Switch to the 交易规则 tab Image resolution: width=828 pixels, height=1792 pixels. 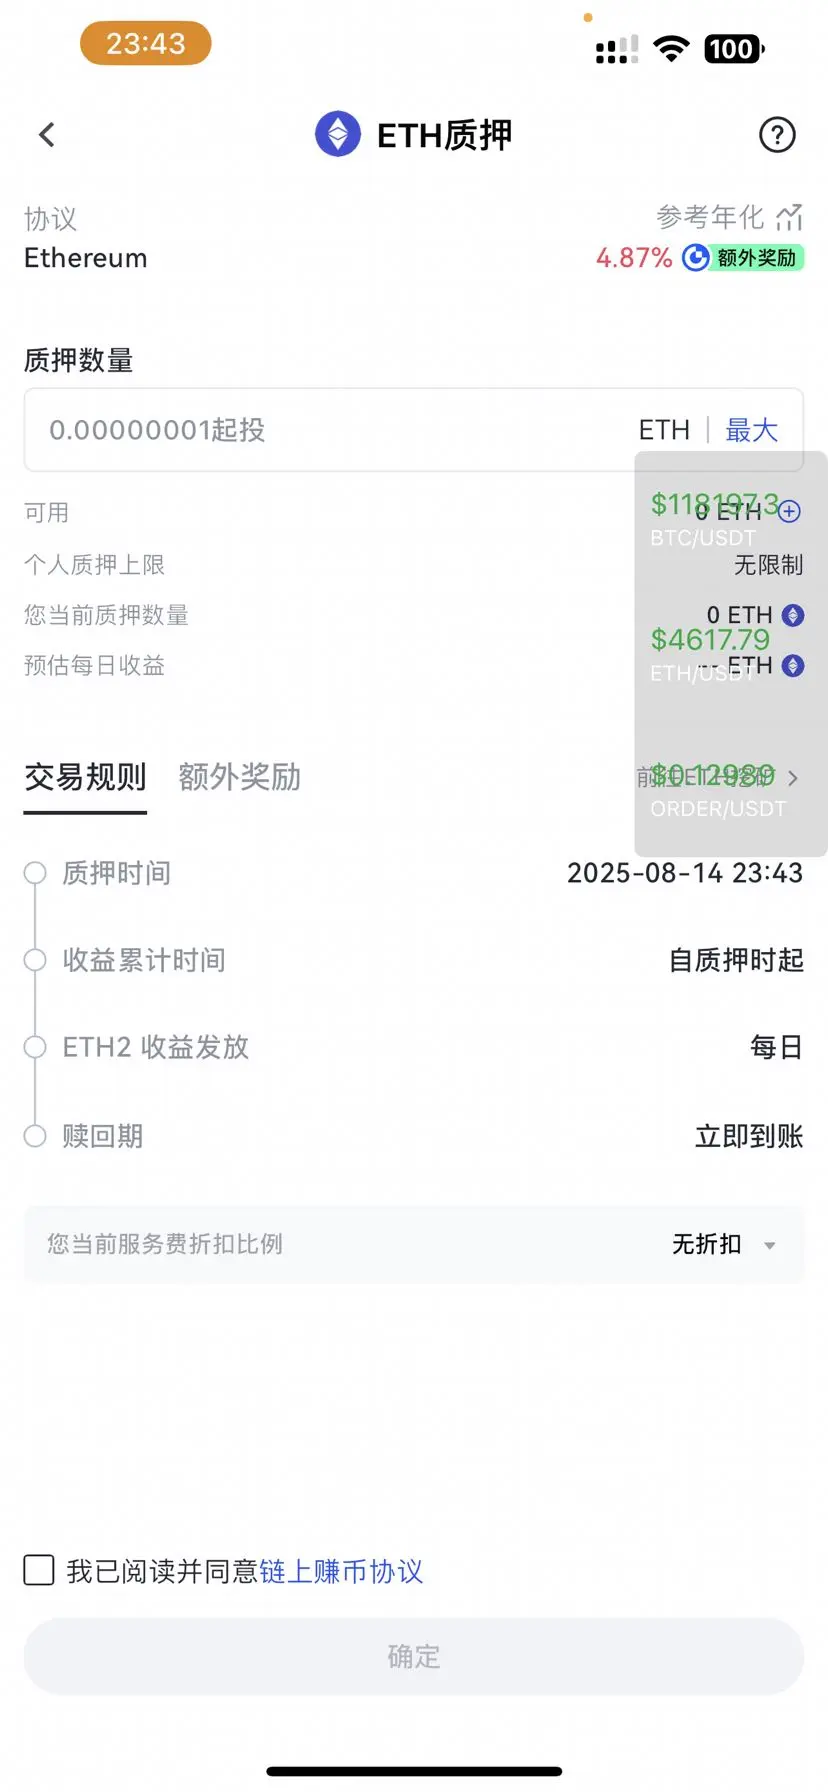tap(85, 777)
